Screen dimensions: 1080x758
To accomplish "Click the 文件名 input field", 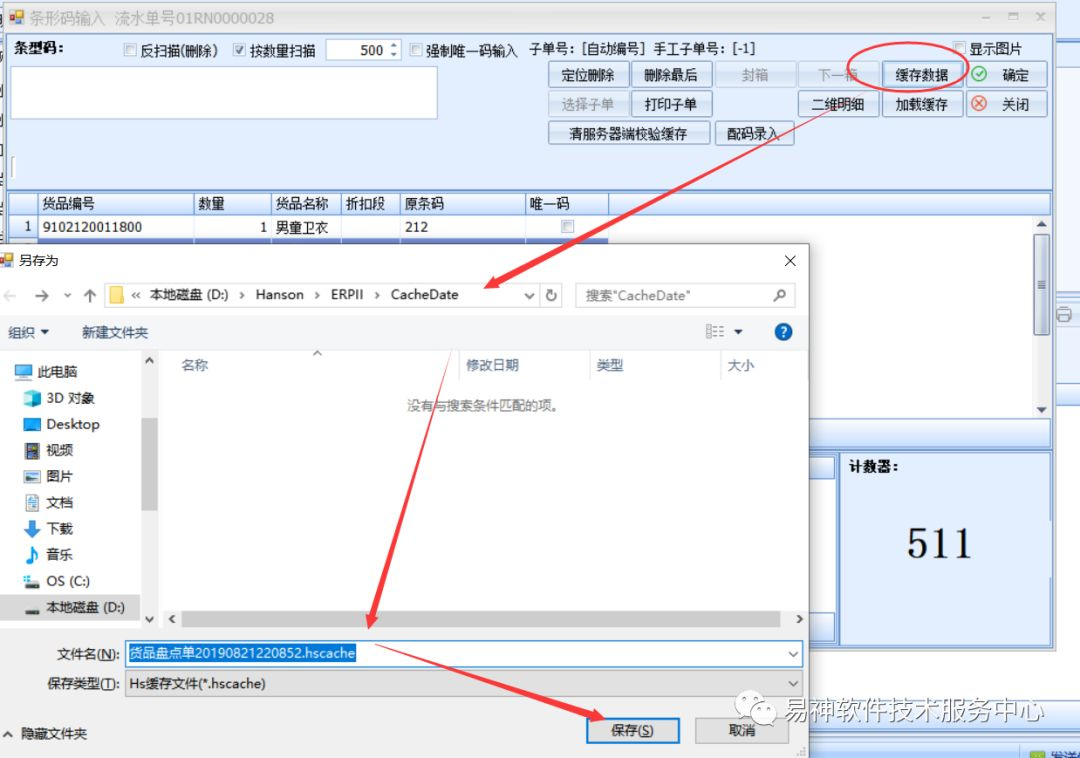I will coord(460,654).
